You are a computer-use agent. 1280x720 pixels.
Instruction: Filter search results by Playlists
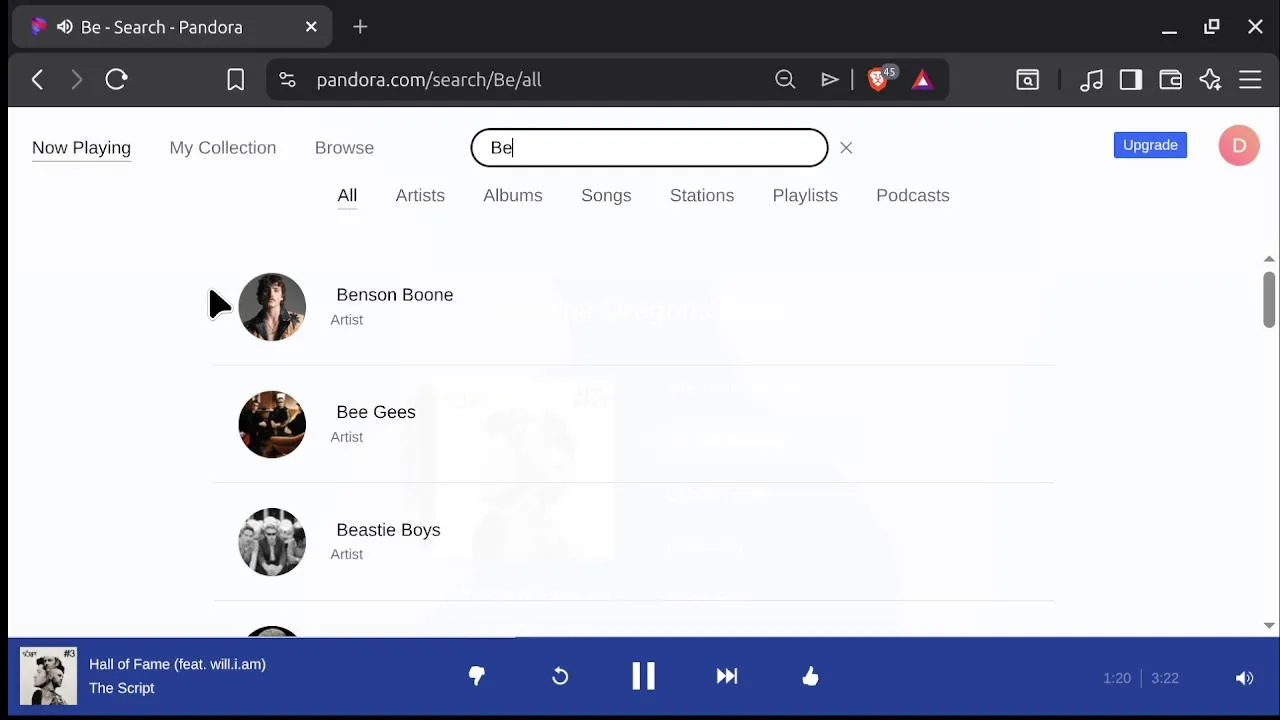tap(805, 196)
